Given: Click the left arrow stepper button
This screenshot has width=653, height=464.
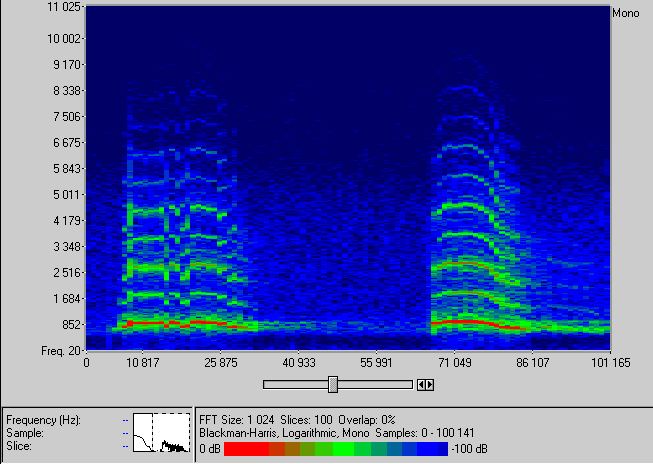Looking at the screenshot, I should pos(421,385).
